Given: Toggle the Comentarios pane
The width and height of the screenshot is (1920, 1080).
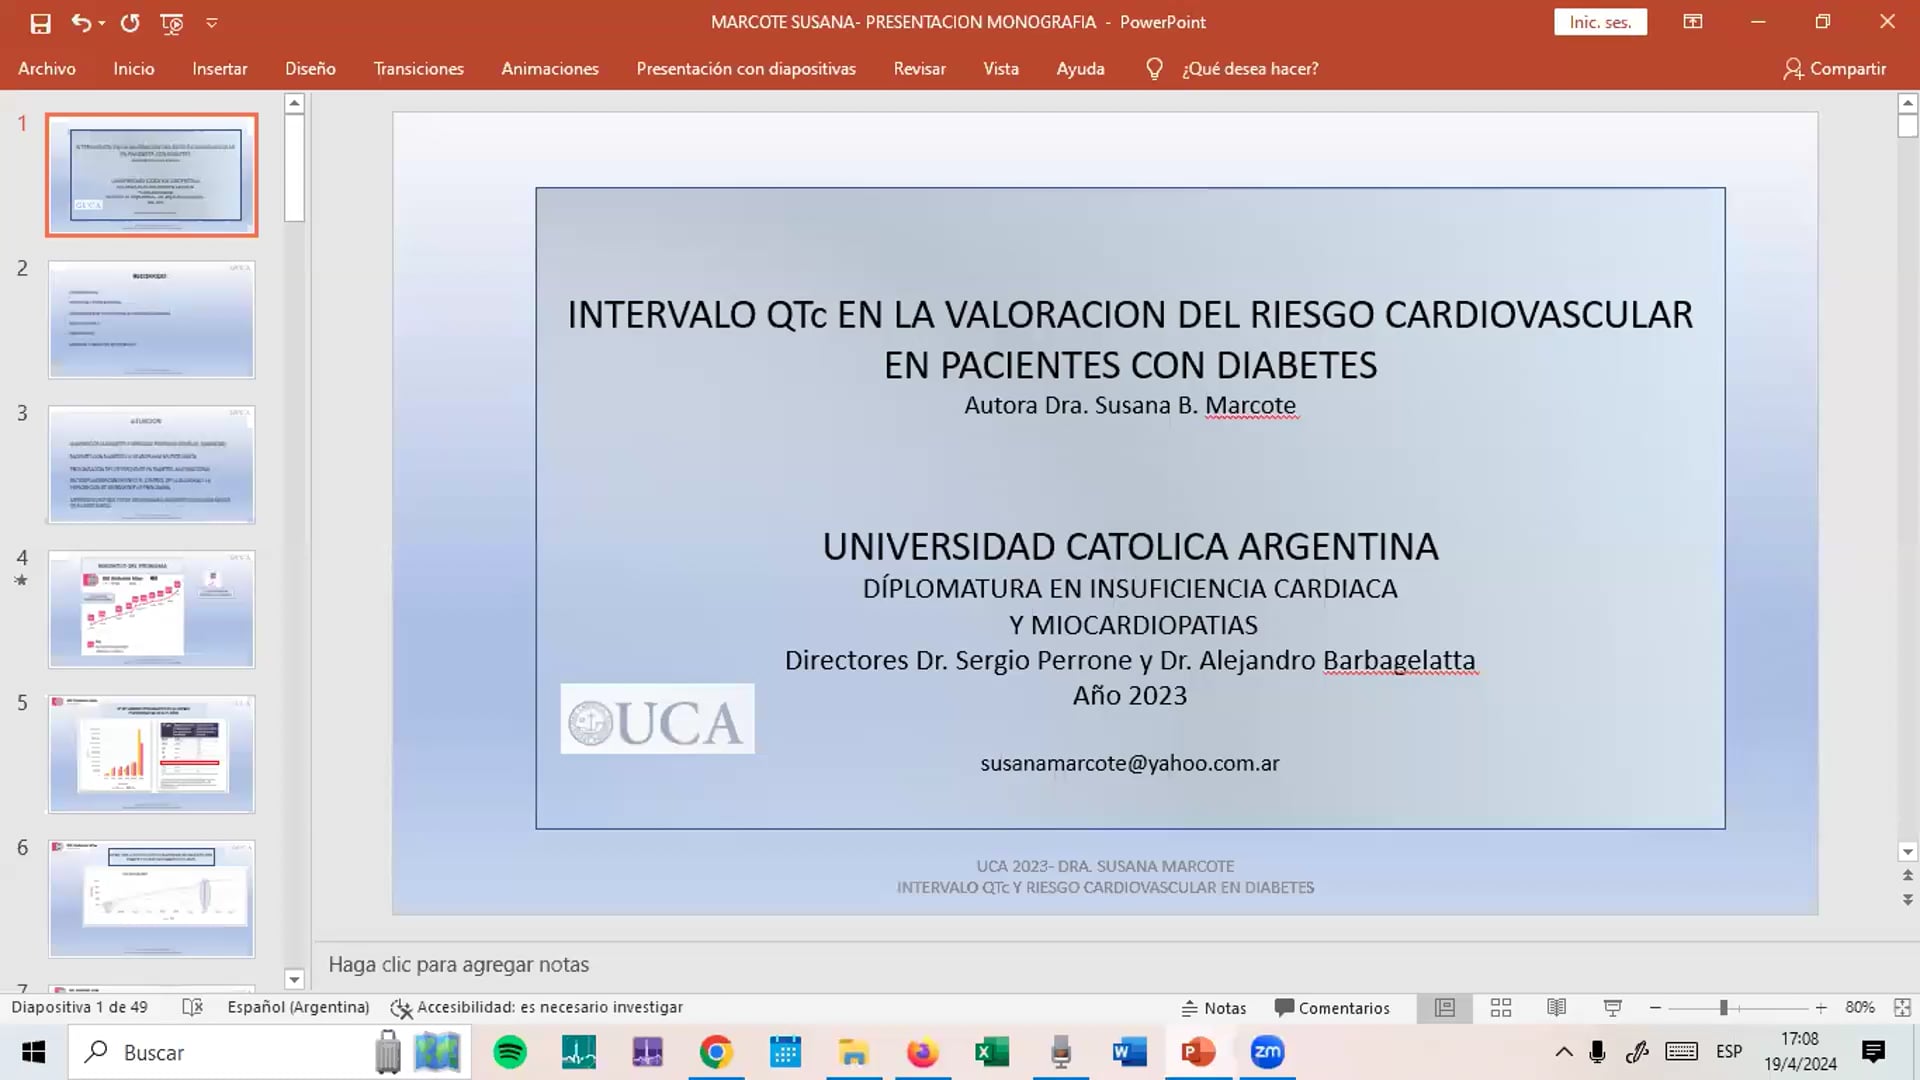Looking at the screenshot, I should click(1332, 1008).
